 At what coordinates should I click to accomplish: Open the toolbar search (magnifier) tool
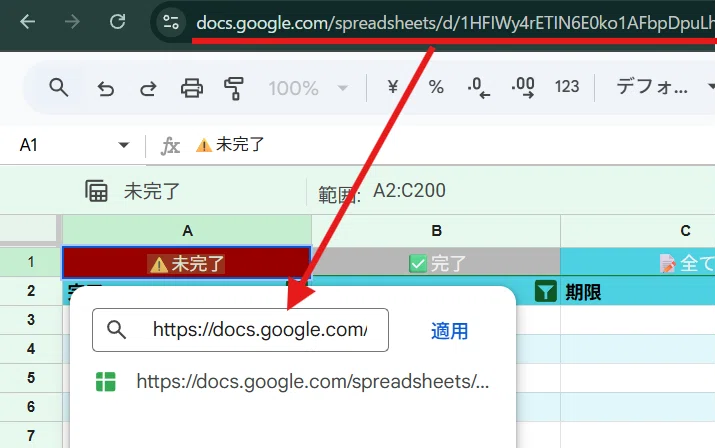pyautogui.click(x=59, y=87)
